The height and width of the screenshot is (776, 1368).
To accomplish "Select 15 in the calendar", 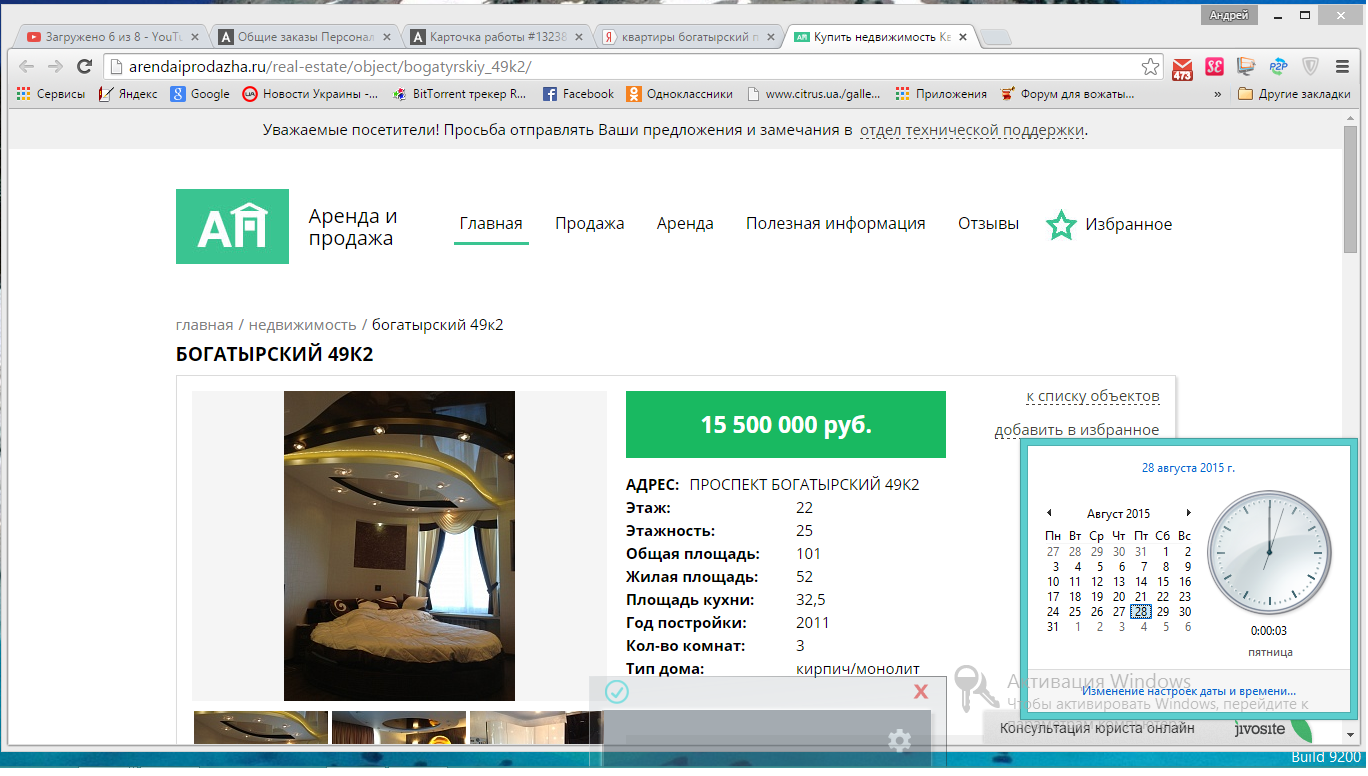I will pyautogui.click(x=1163, y=582).
